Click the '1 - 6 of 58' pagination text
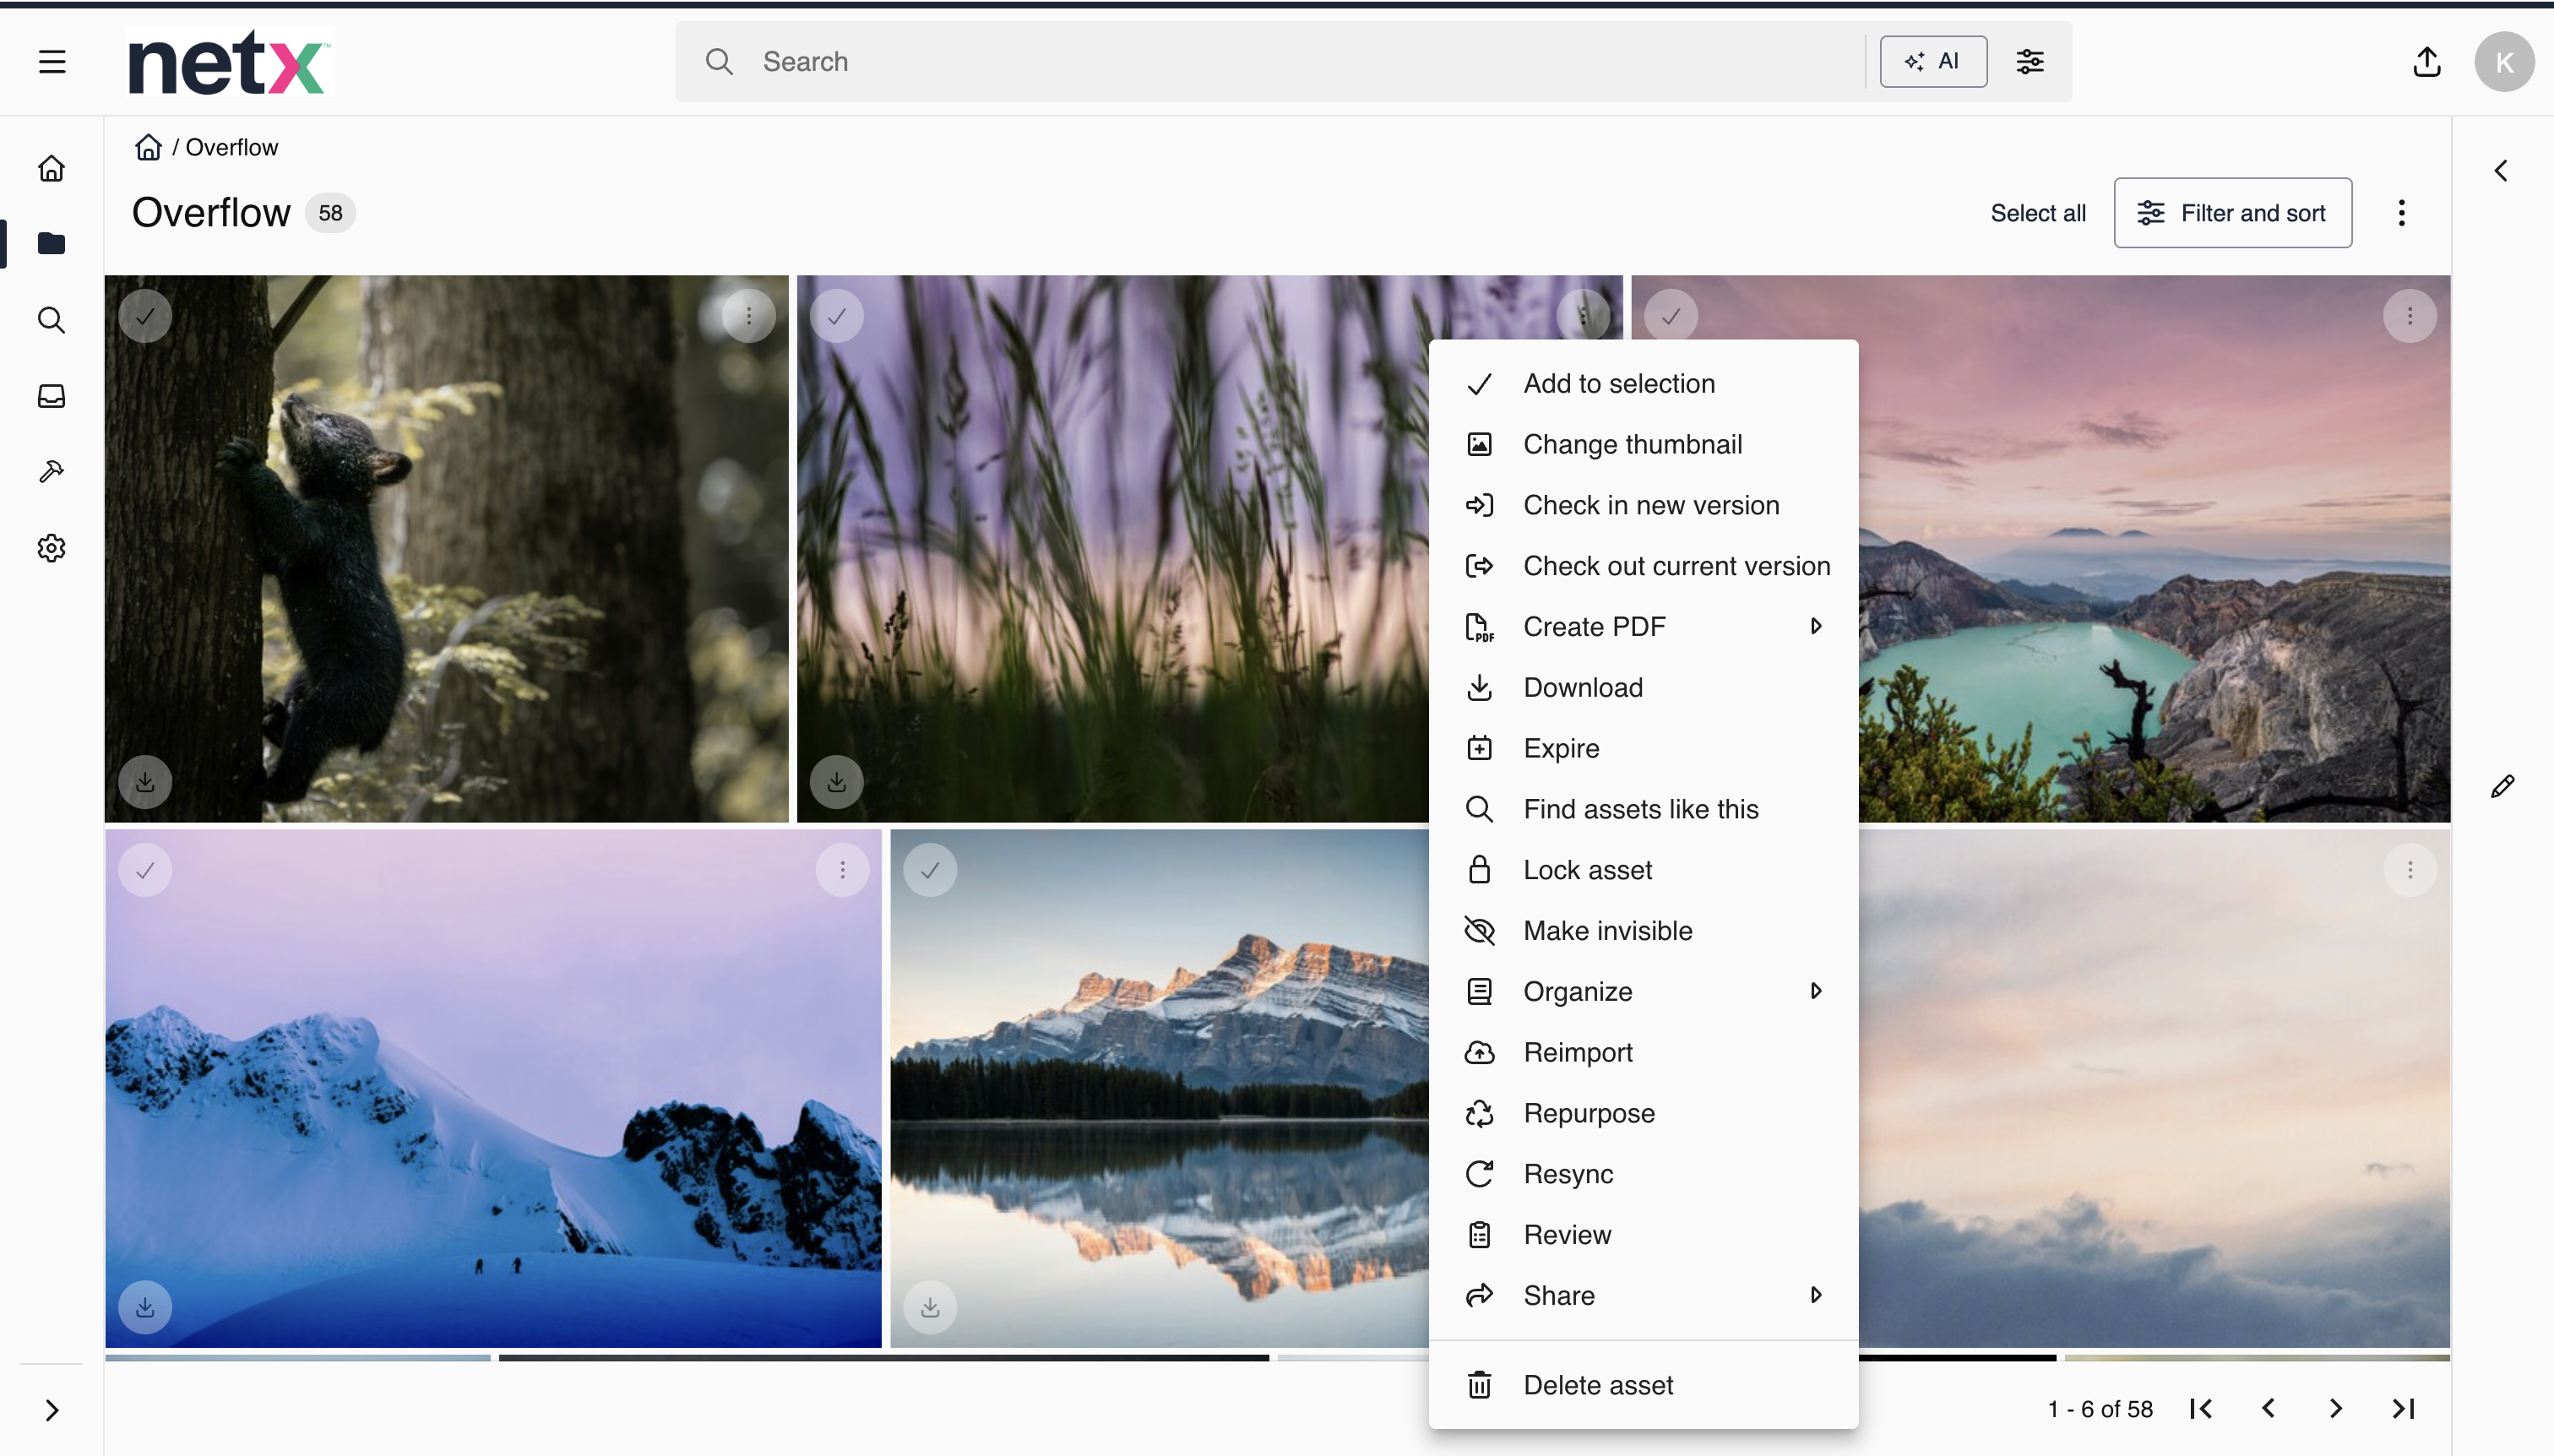The height and width of the screenshot is (1456, 2554). [2100, 1409]
